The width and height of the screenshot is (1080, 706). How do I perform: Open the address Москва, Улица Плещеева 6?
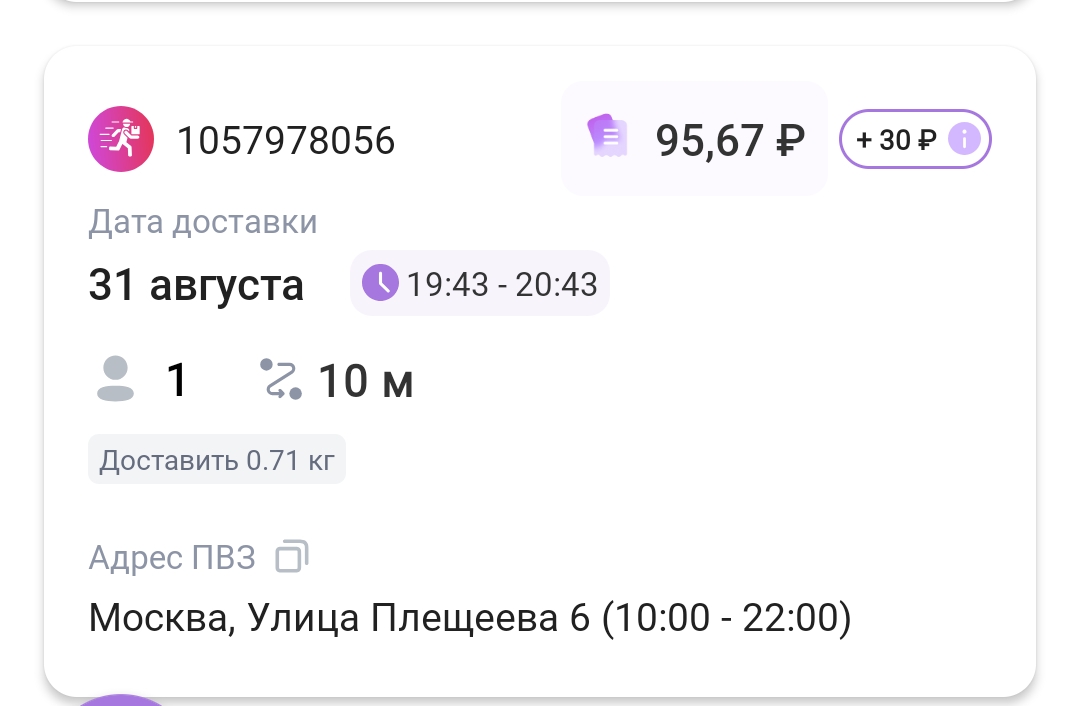469,618
